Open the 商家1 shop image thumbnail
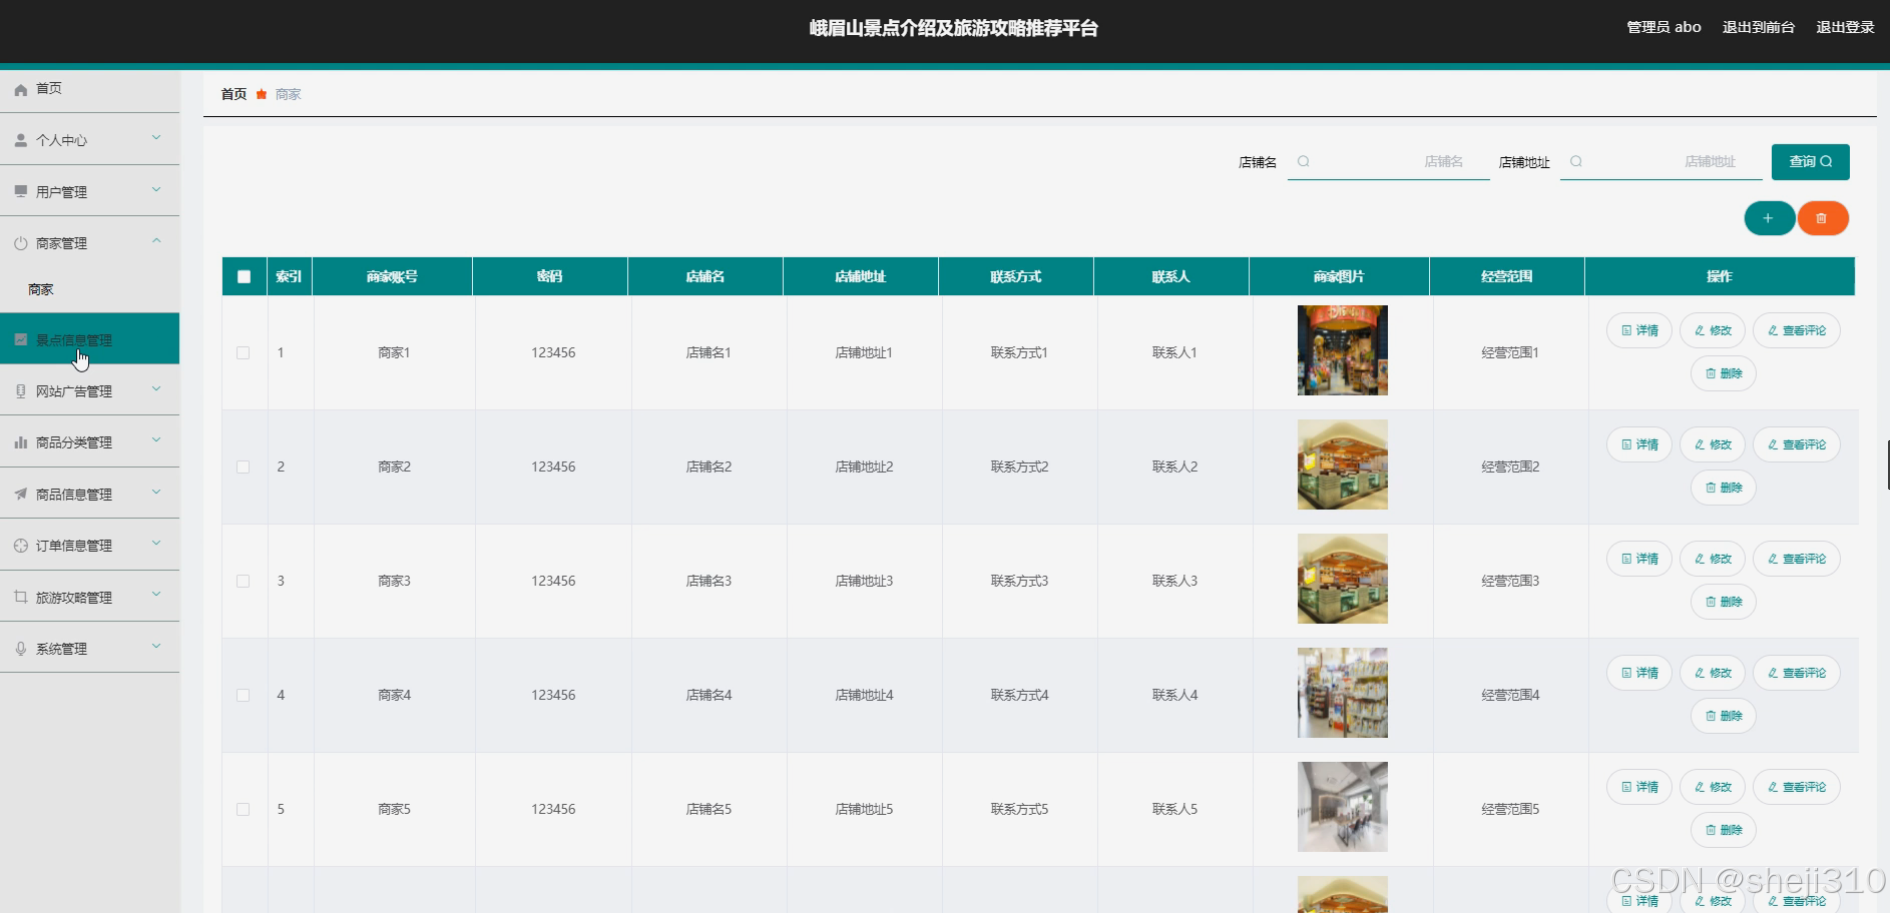Image resolution: width=1890 pixels, height=913 pixels. (1342, 350)
